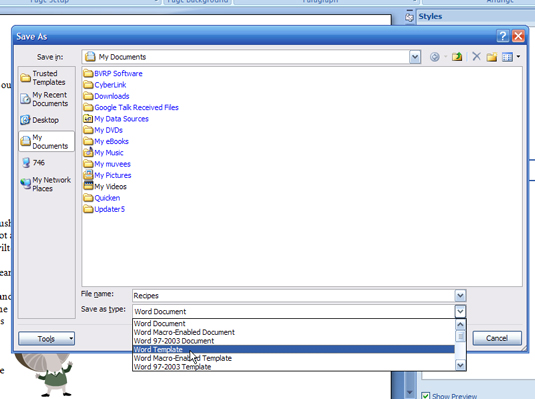
Task: Open the My Videos folder
Action: [105, 186]
